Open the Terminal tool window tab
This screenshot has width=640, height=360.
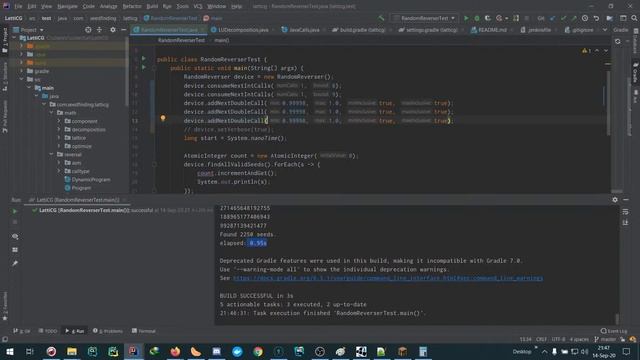[x=144, y=331]
